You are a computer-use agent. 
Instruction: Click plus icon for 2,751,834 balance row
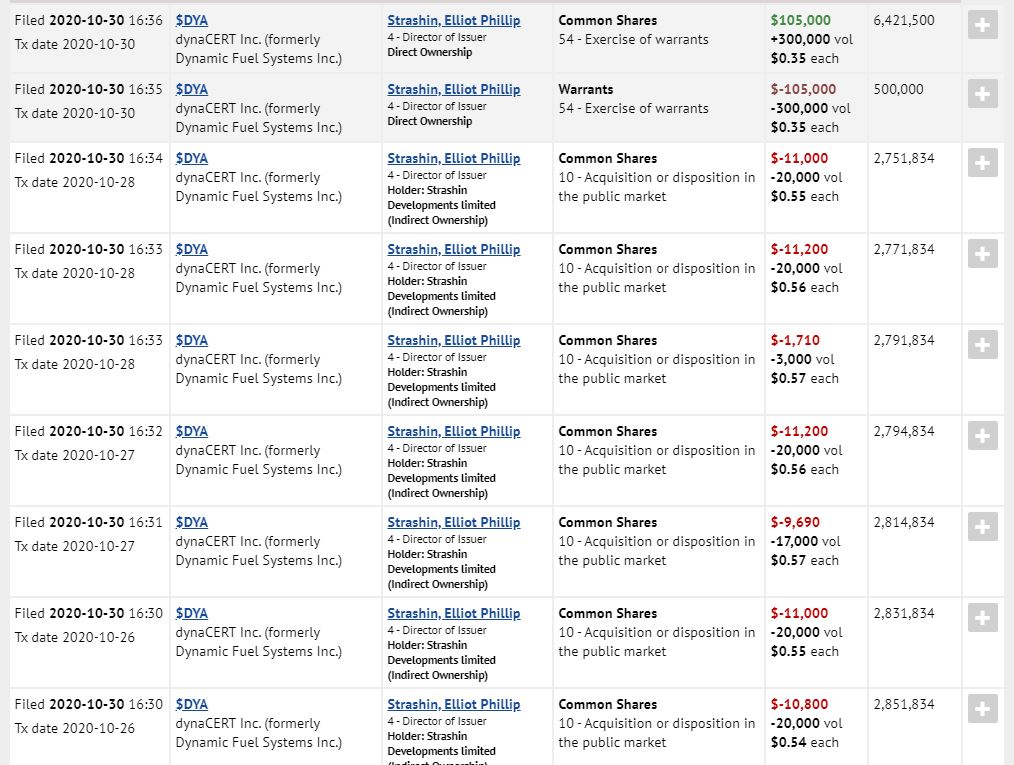tap(983, 163)
